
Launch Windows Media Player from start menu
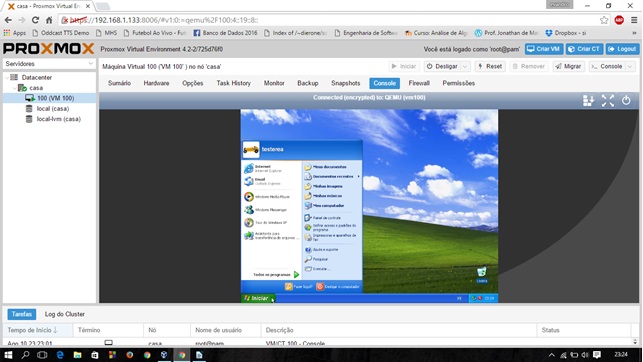coord(267,197)
